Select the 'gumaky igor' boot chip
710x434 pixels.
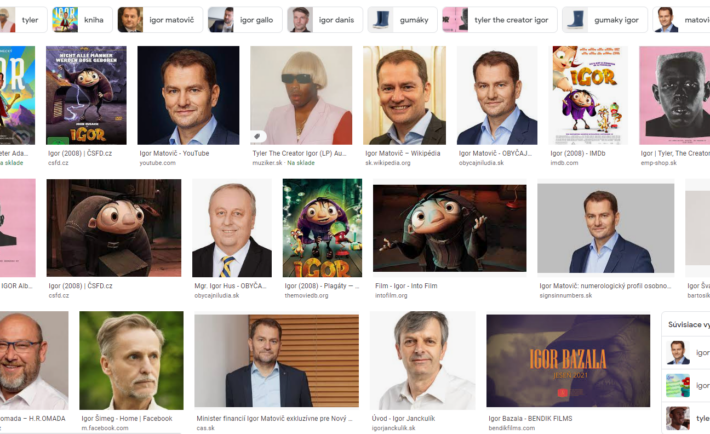tap(604, 20)
